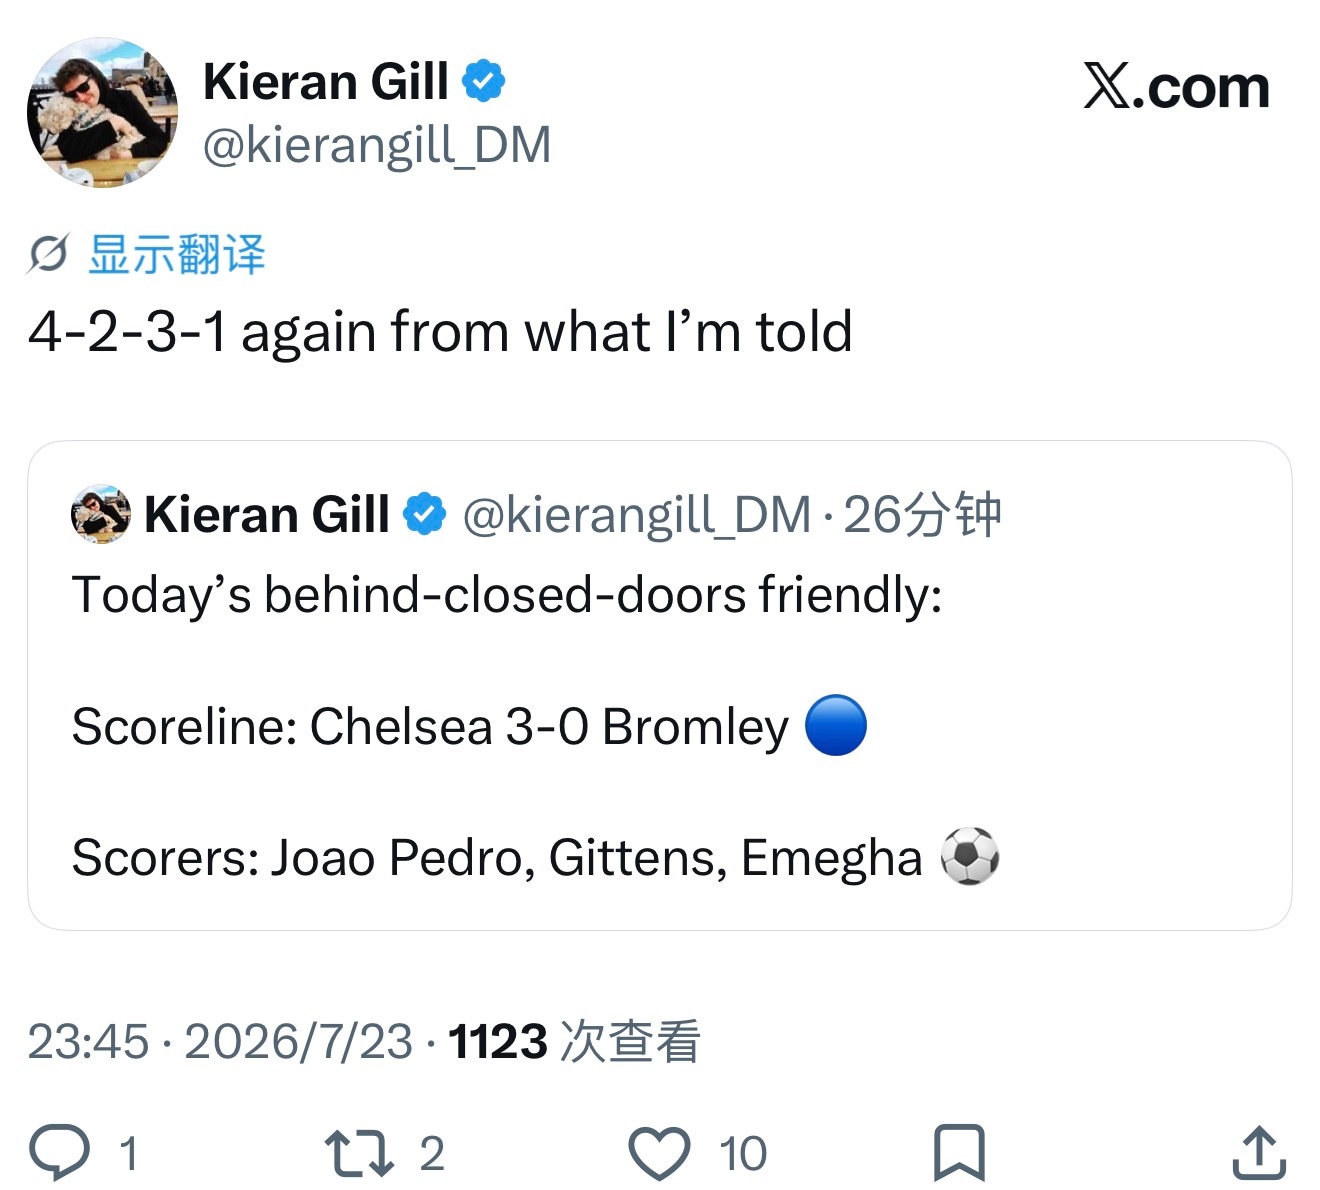Open the share arrow icon
The height and width of the screenshot is (1190, 1320).
[x=1258, y=1152]
